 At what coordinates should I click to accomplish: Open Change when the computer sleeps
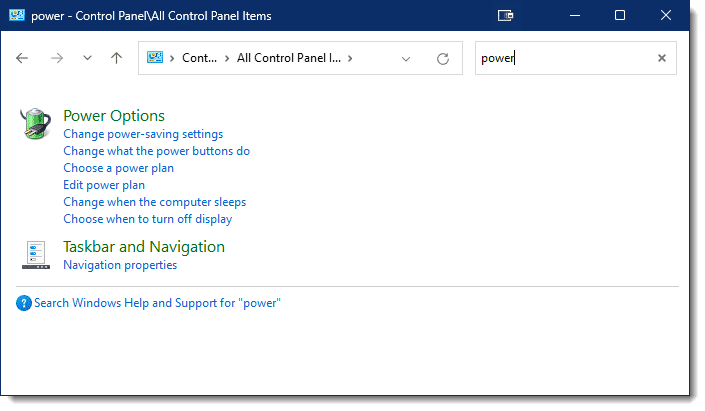(x=155, y=202)
